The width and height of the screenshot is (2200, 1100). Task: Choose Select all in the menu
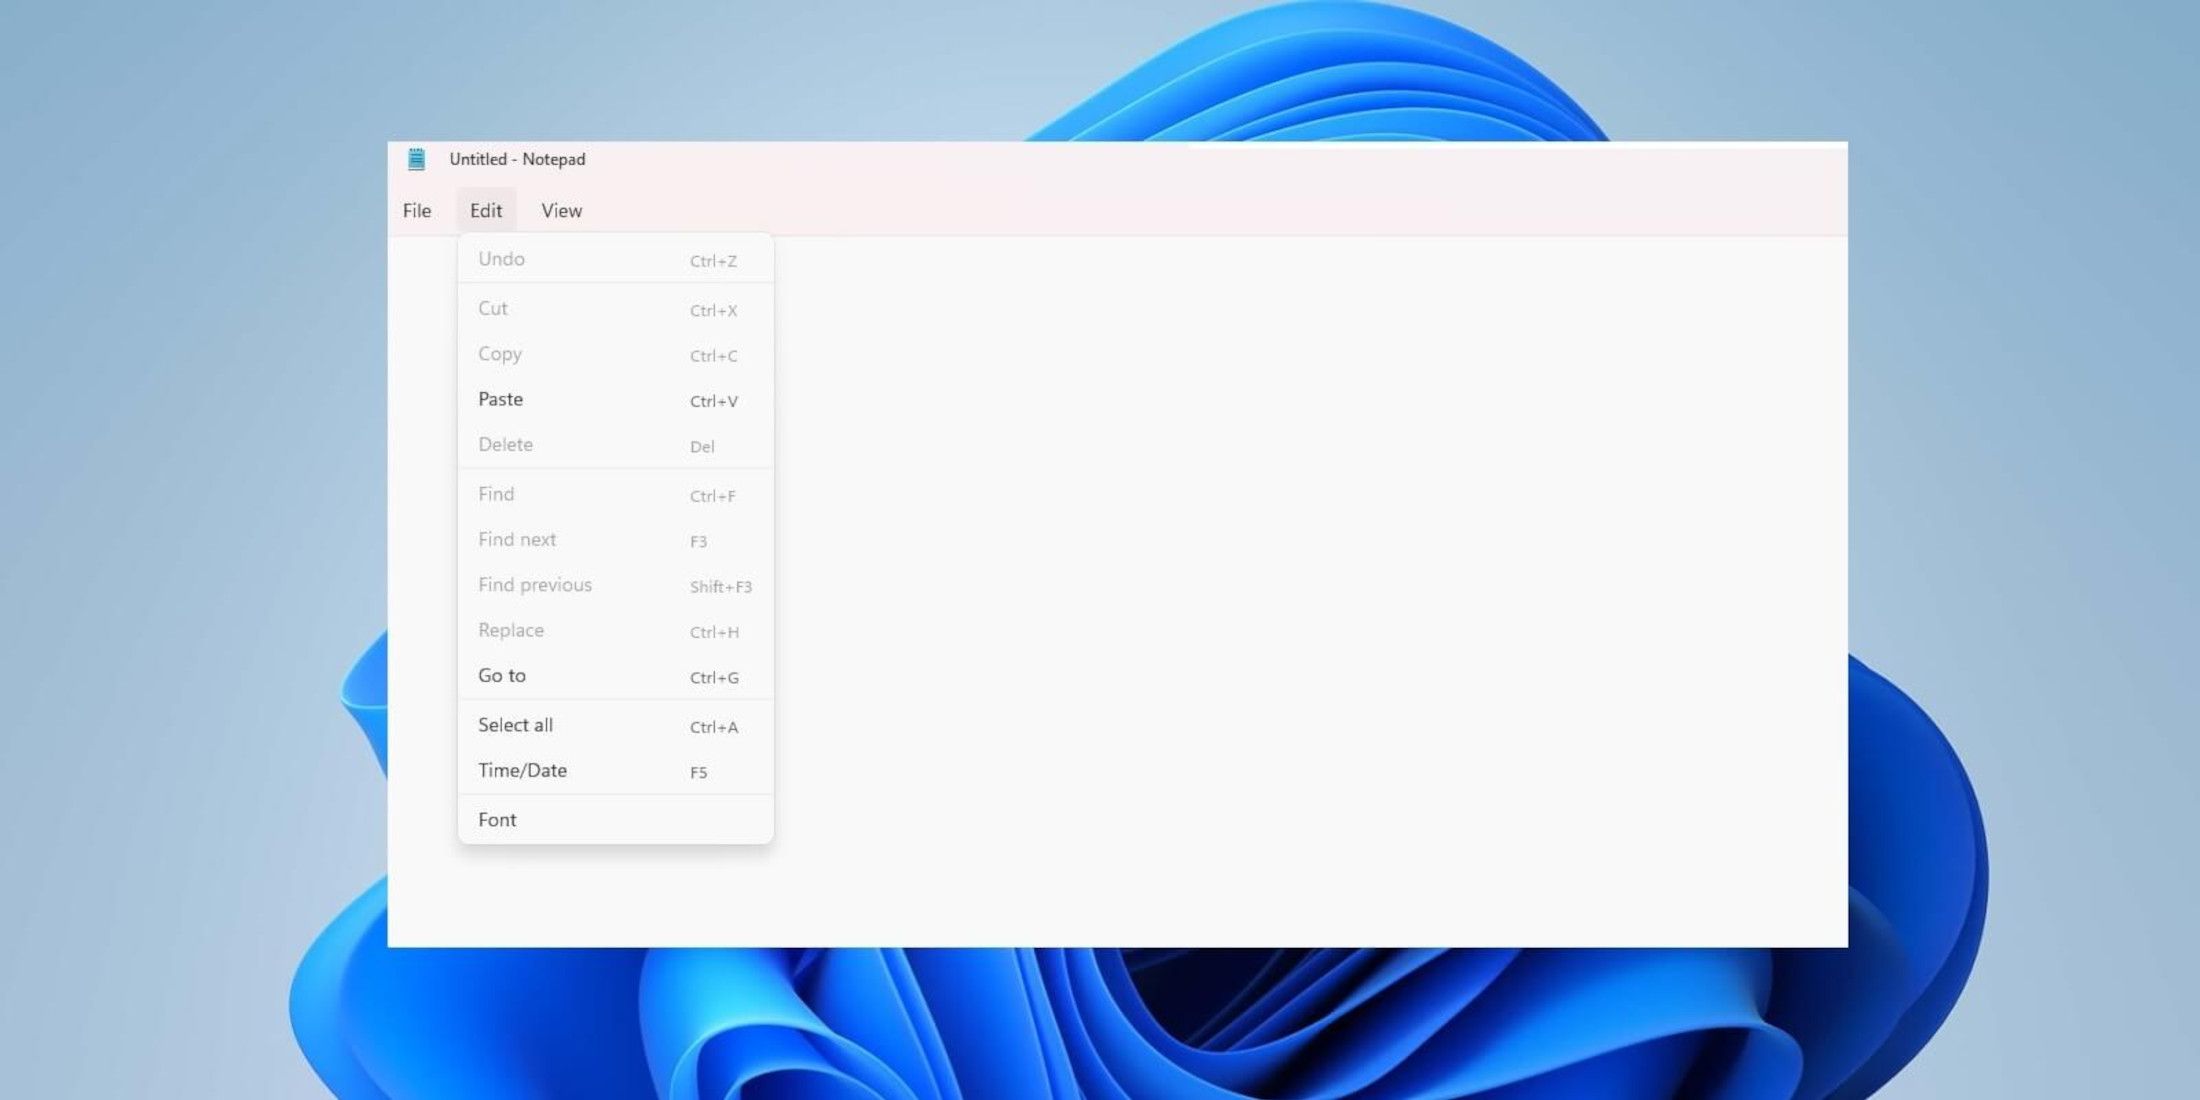pos(615,725)
